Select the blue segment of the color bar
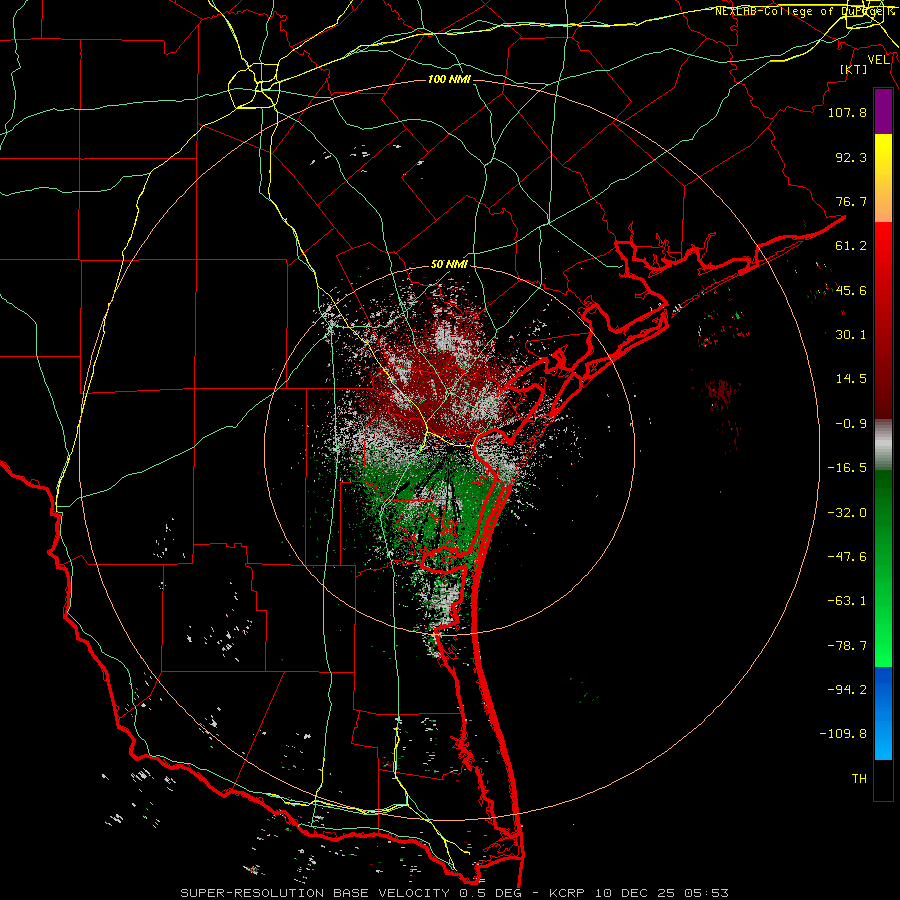Screen dimensions: 900x900 pos(883,713)
